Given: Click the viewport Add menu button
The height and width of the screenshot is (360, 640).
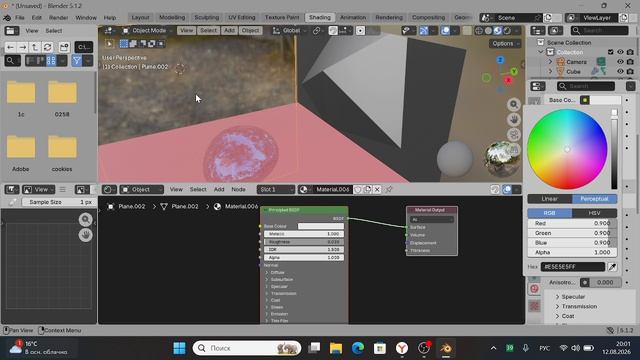Looking at the screenshot, I should point(229,31).
